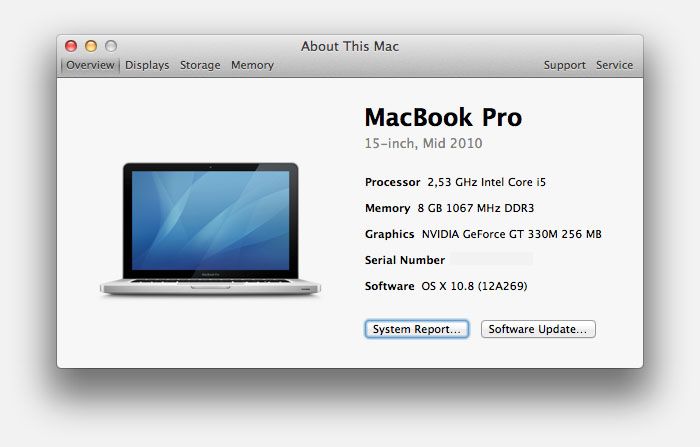Open the Memory tab
Image resolution: width=700 pixels, height=447 pixels.
coord(252,65)
